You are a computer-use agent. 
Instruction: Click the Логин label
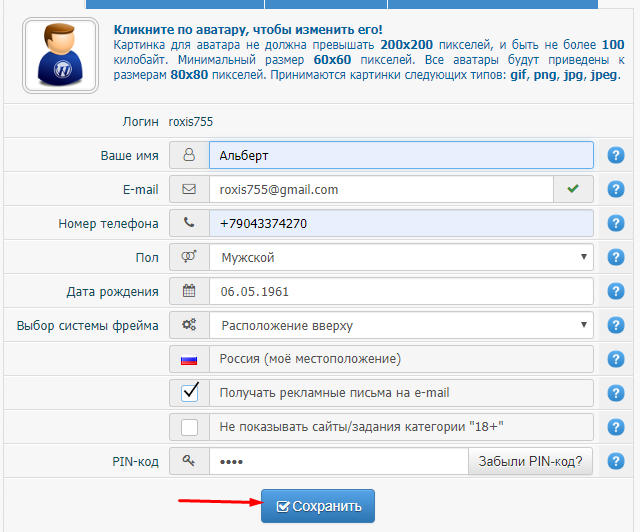(140, 122)
